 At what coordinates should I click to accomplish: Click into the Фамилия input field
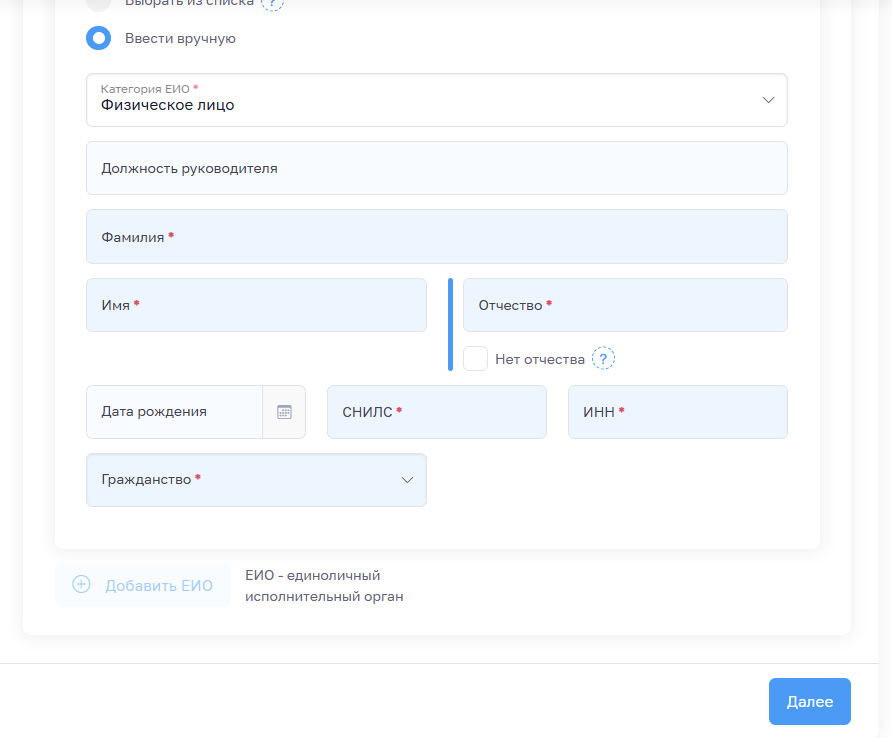pos(436,237)
